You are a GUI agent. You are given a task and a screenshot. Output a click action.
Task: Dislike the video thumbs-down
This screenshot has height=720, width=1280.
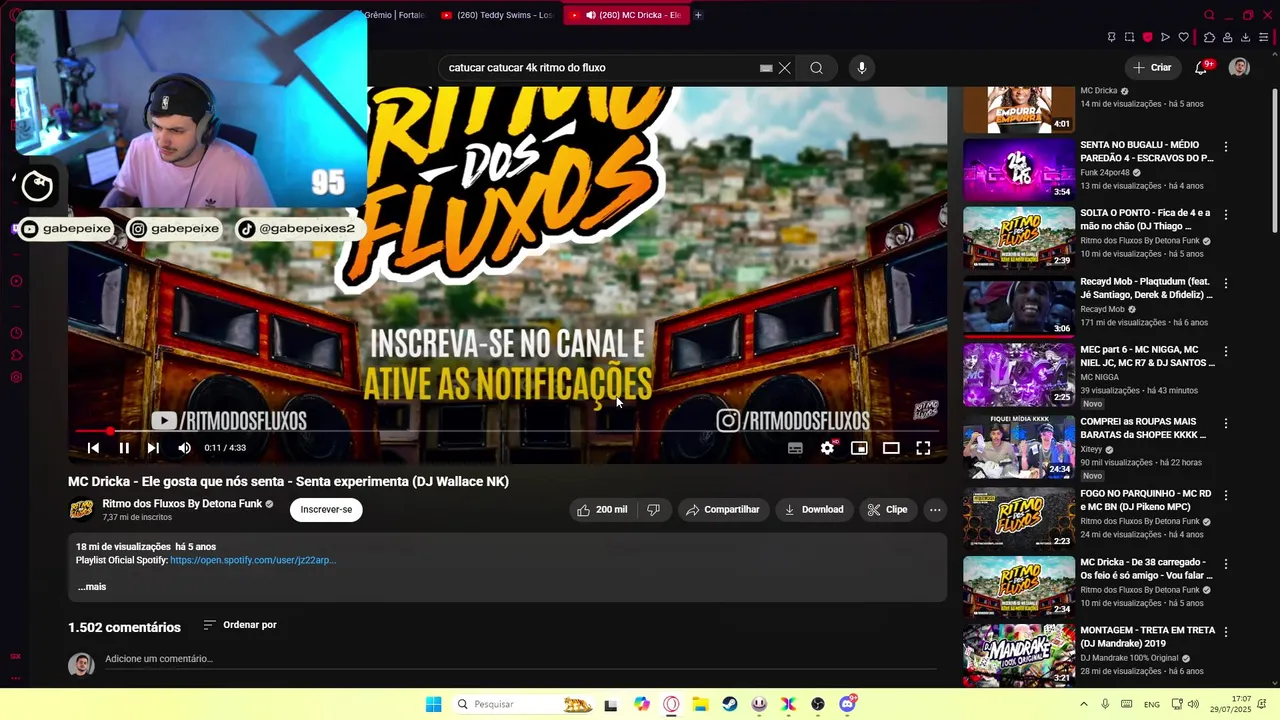(x=653, y=510)
